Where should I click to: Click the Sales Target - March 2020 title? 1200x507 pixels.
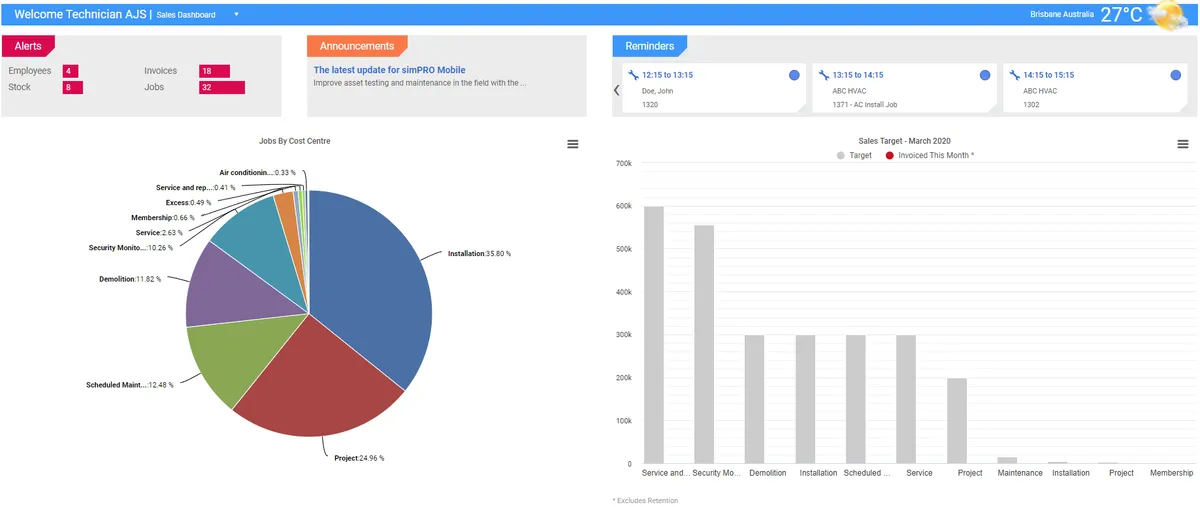(x=905, y=141)
